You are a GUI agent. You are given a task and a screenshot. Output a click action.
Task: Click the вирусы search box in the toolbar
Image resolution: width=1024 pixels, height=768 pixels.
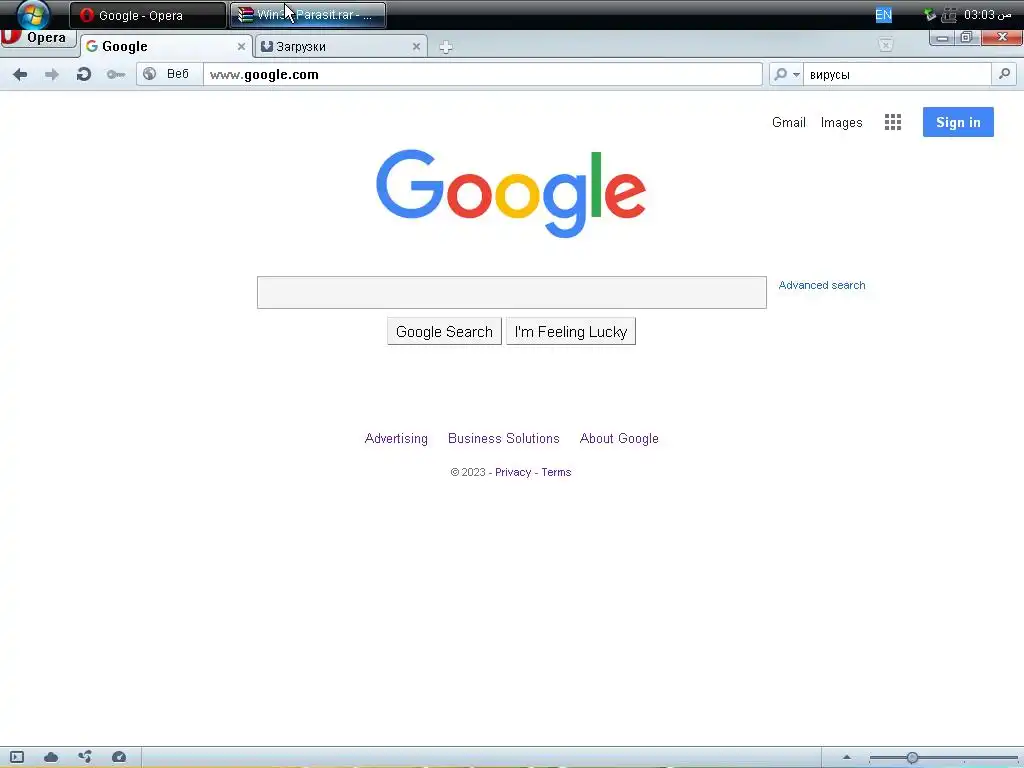[897, 74]
